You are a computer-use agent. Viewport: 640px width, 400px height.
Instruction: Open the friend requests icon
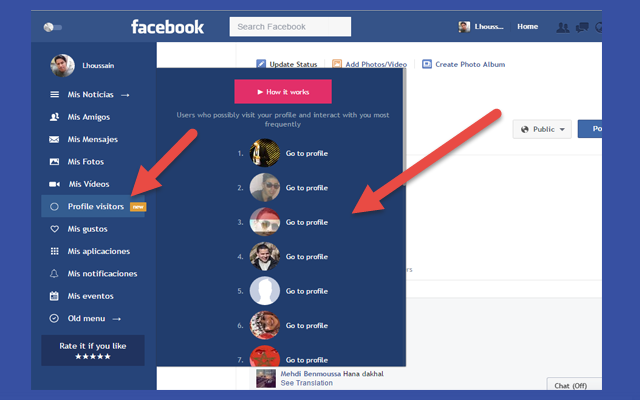(x=563, y=27)
